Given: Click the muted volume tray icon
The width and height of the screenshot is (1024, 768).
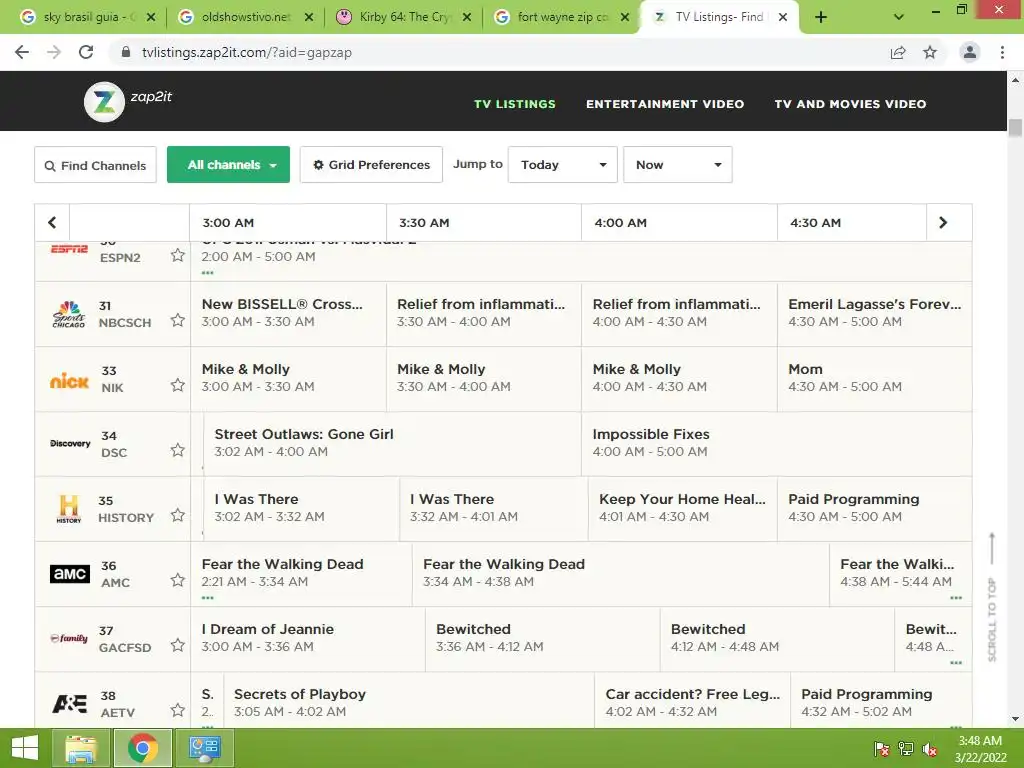Looking at the screenshot, I should click(x=929, y=749).
